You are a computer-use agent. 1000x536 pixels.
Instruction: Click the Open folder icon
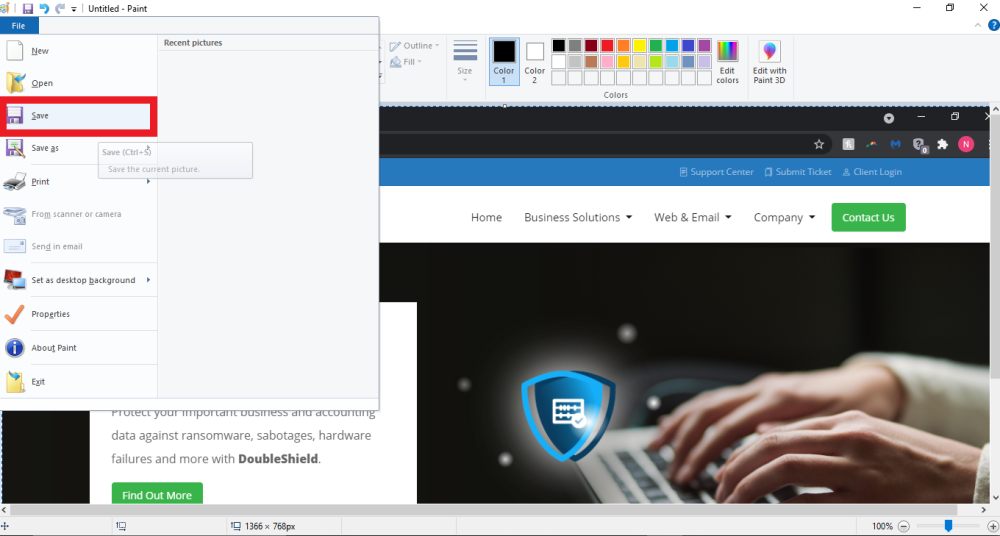pyautogui.click(x=15, y=83)
